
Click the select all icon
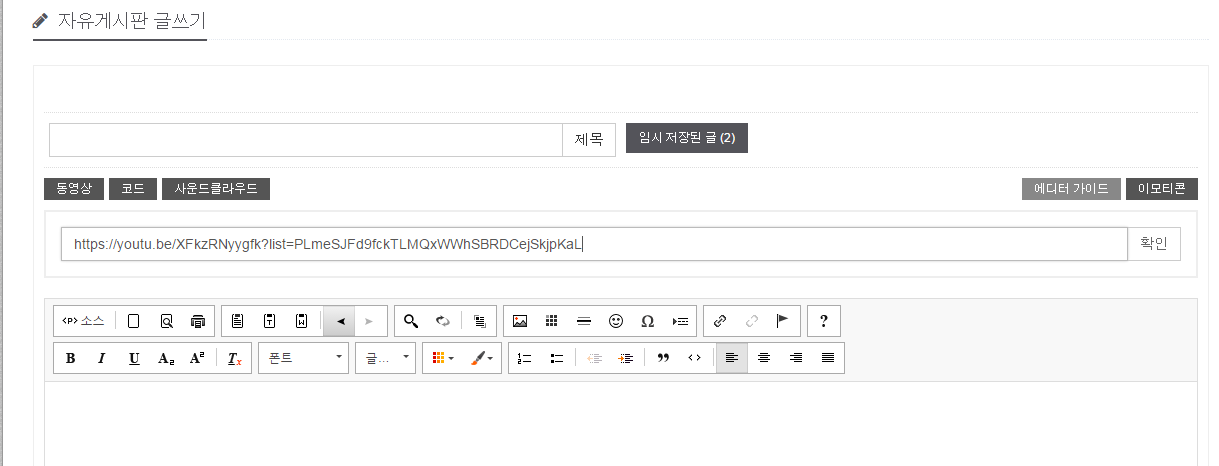(479, 321)
